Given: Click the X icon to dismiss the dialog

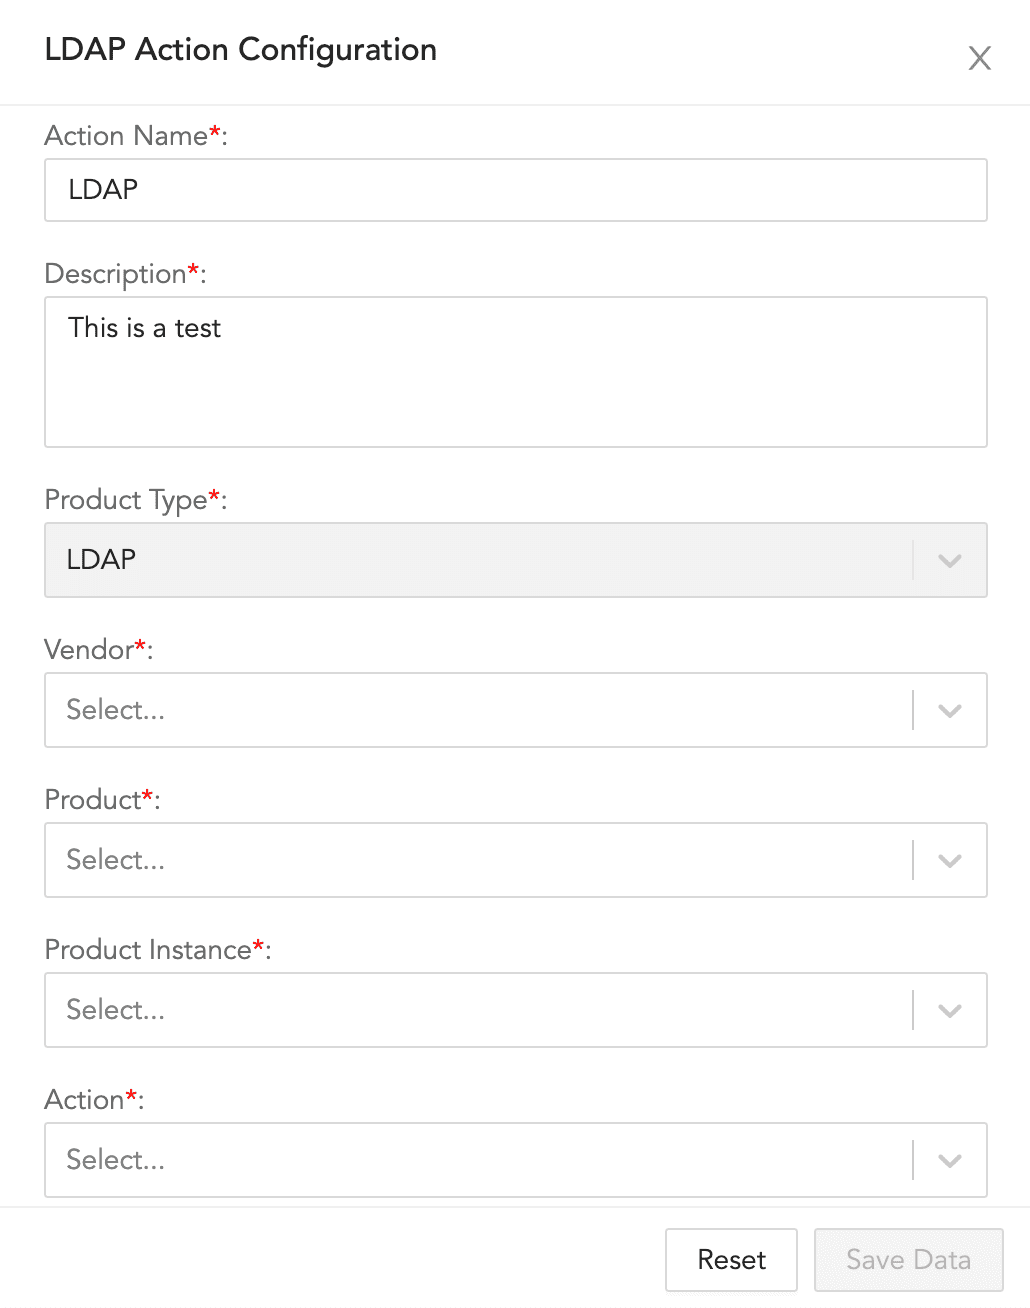Looking at the screenshot, I should pos(979,58).
